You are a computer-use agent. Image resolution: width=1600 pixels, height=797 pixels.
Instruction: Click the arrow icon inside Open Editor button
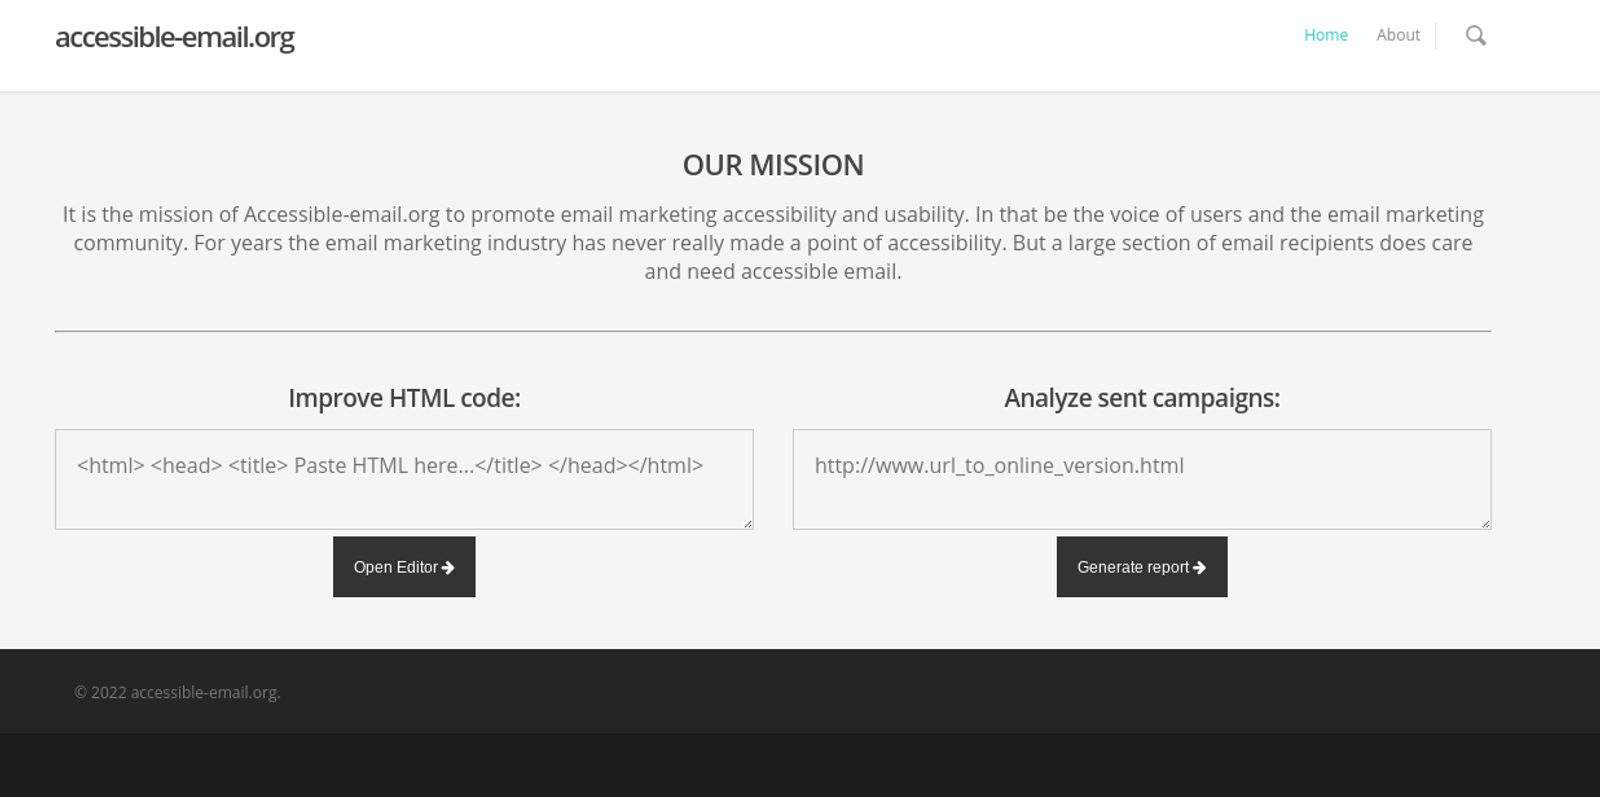tap(448, 567)
